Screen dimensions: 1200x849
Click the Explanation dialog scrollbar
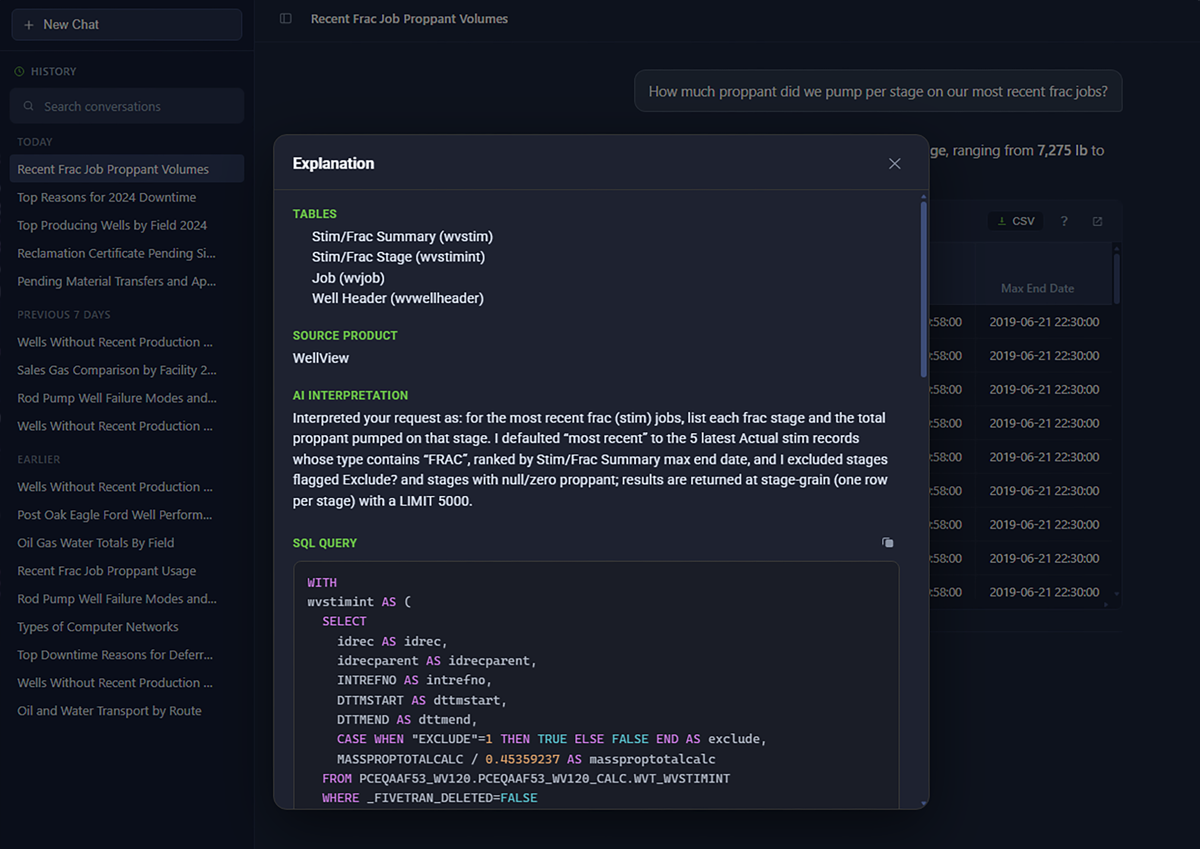click(x=923, y=290)
